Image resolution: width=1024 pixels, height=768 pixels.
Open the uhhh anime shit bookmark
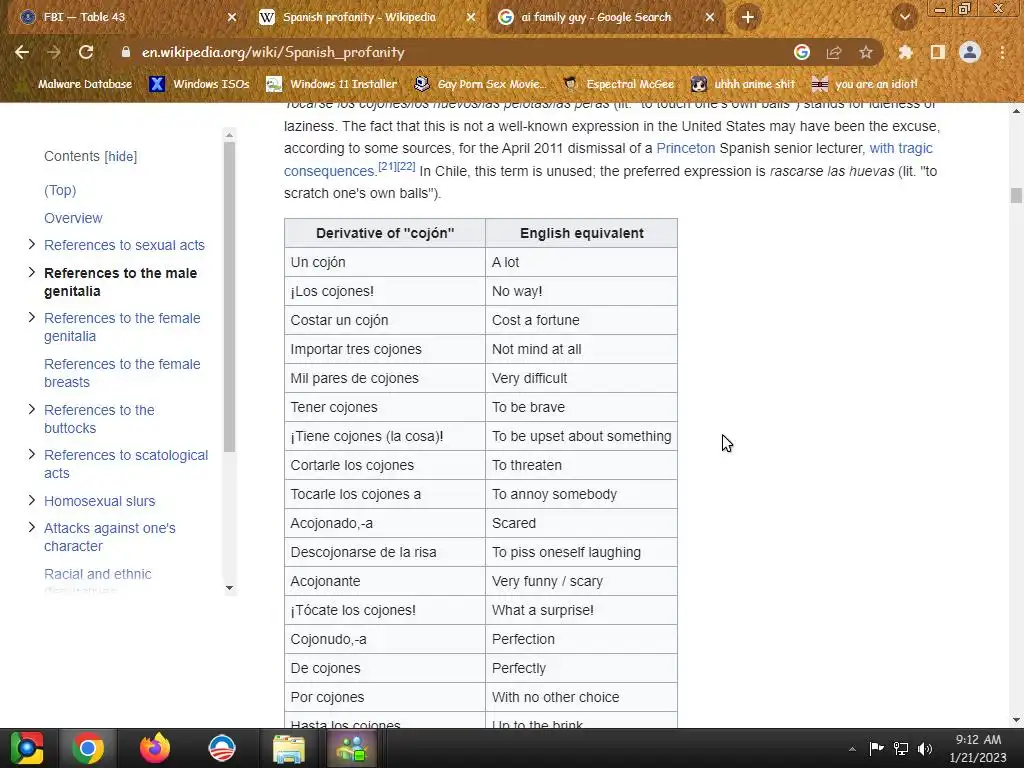tap(743, 84)
